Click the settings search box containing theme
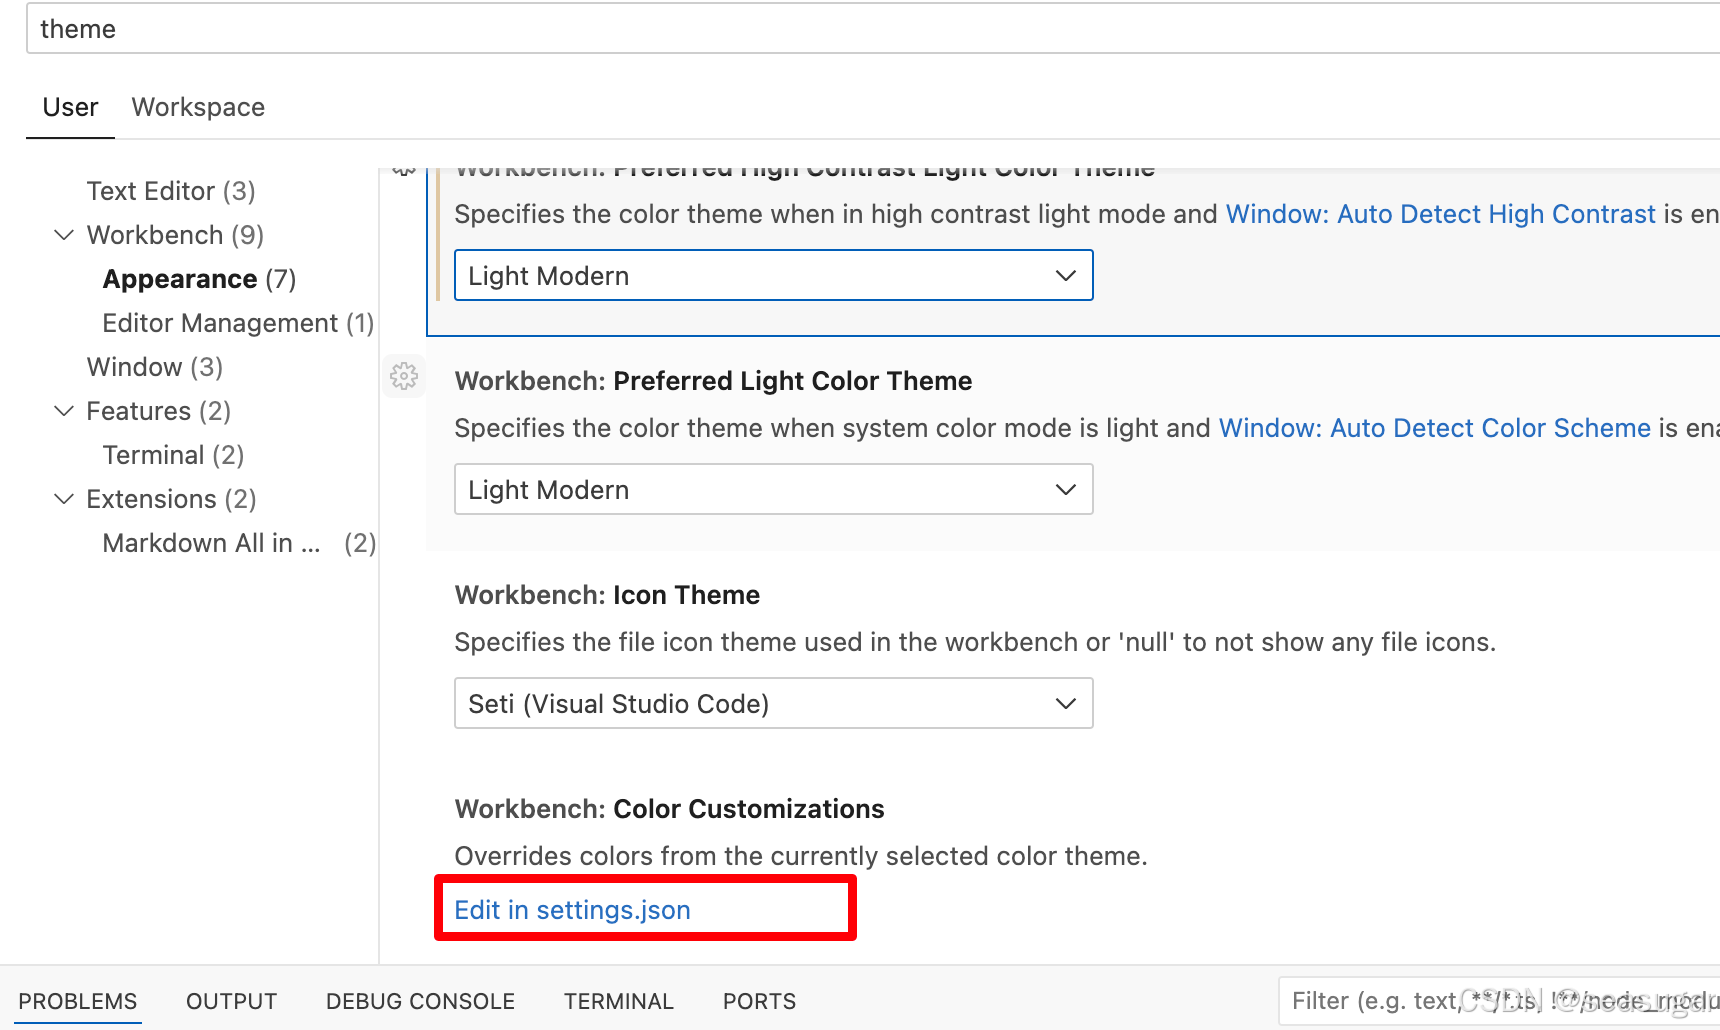 click(873, 29)
